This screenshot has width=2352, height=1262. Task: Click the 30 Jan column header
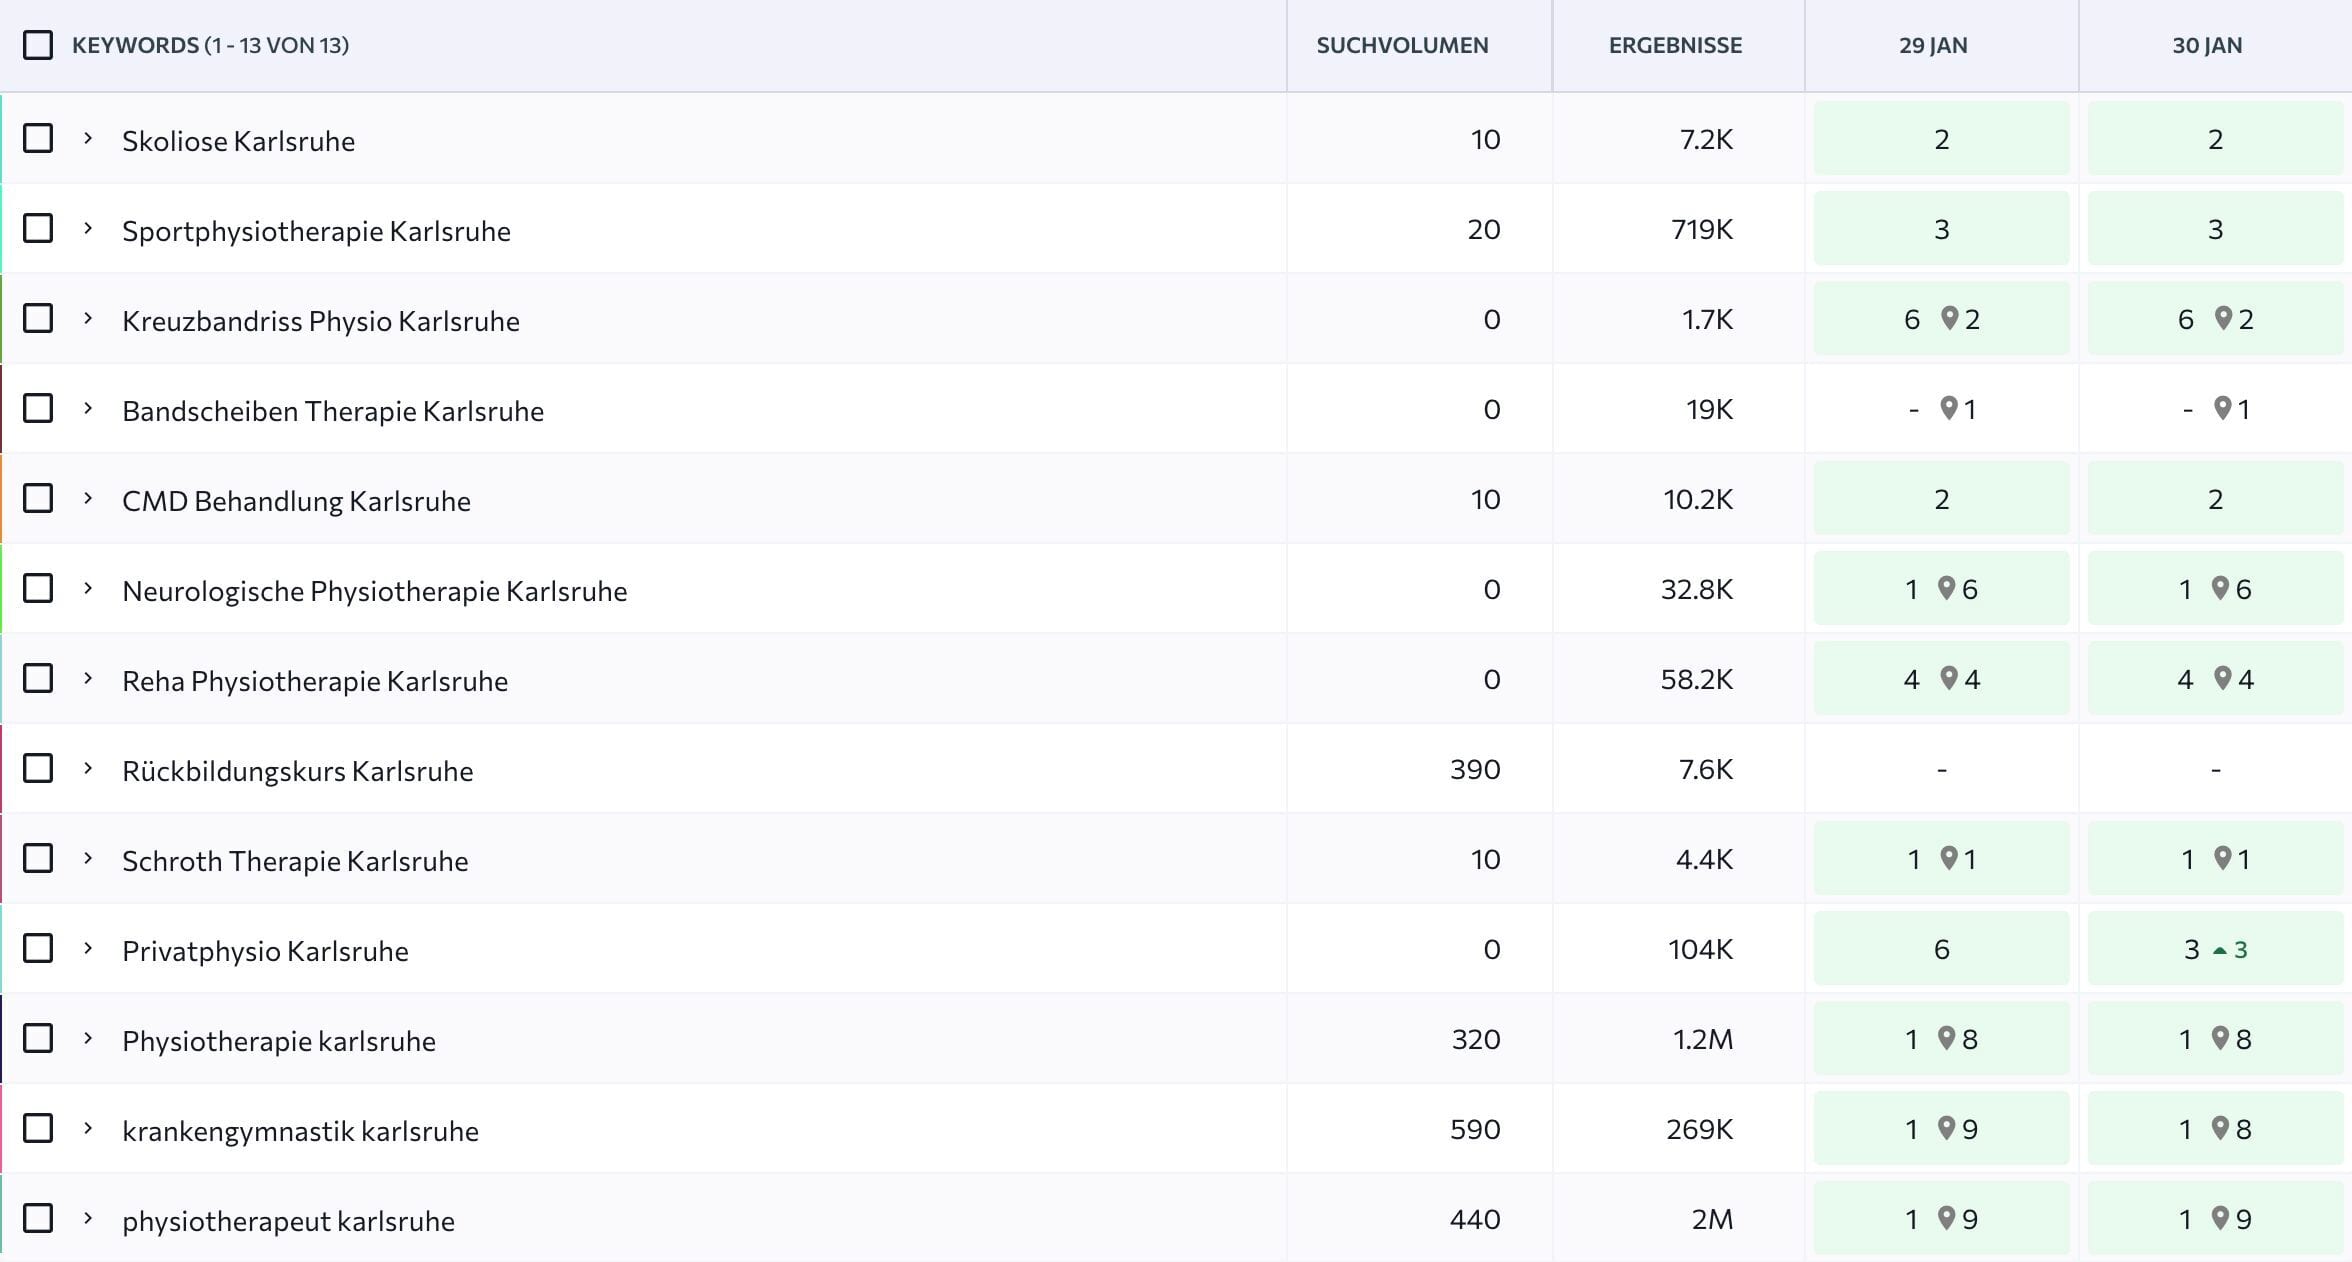click(x=2207, y=45)
